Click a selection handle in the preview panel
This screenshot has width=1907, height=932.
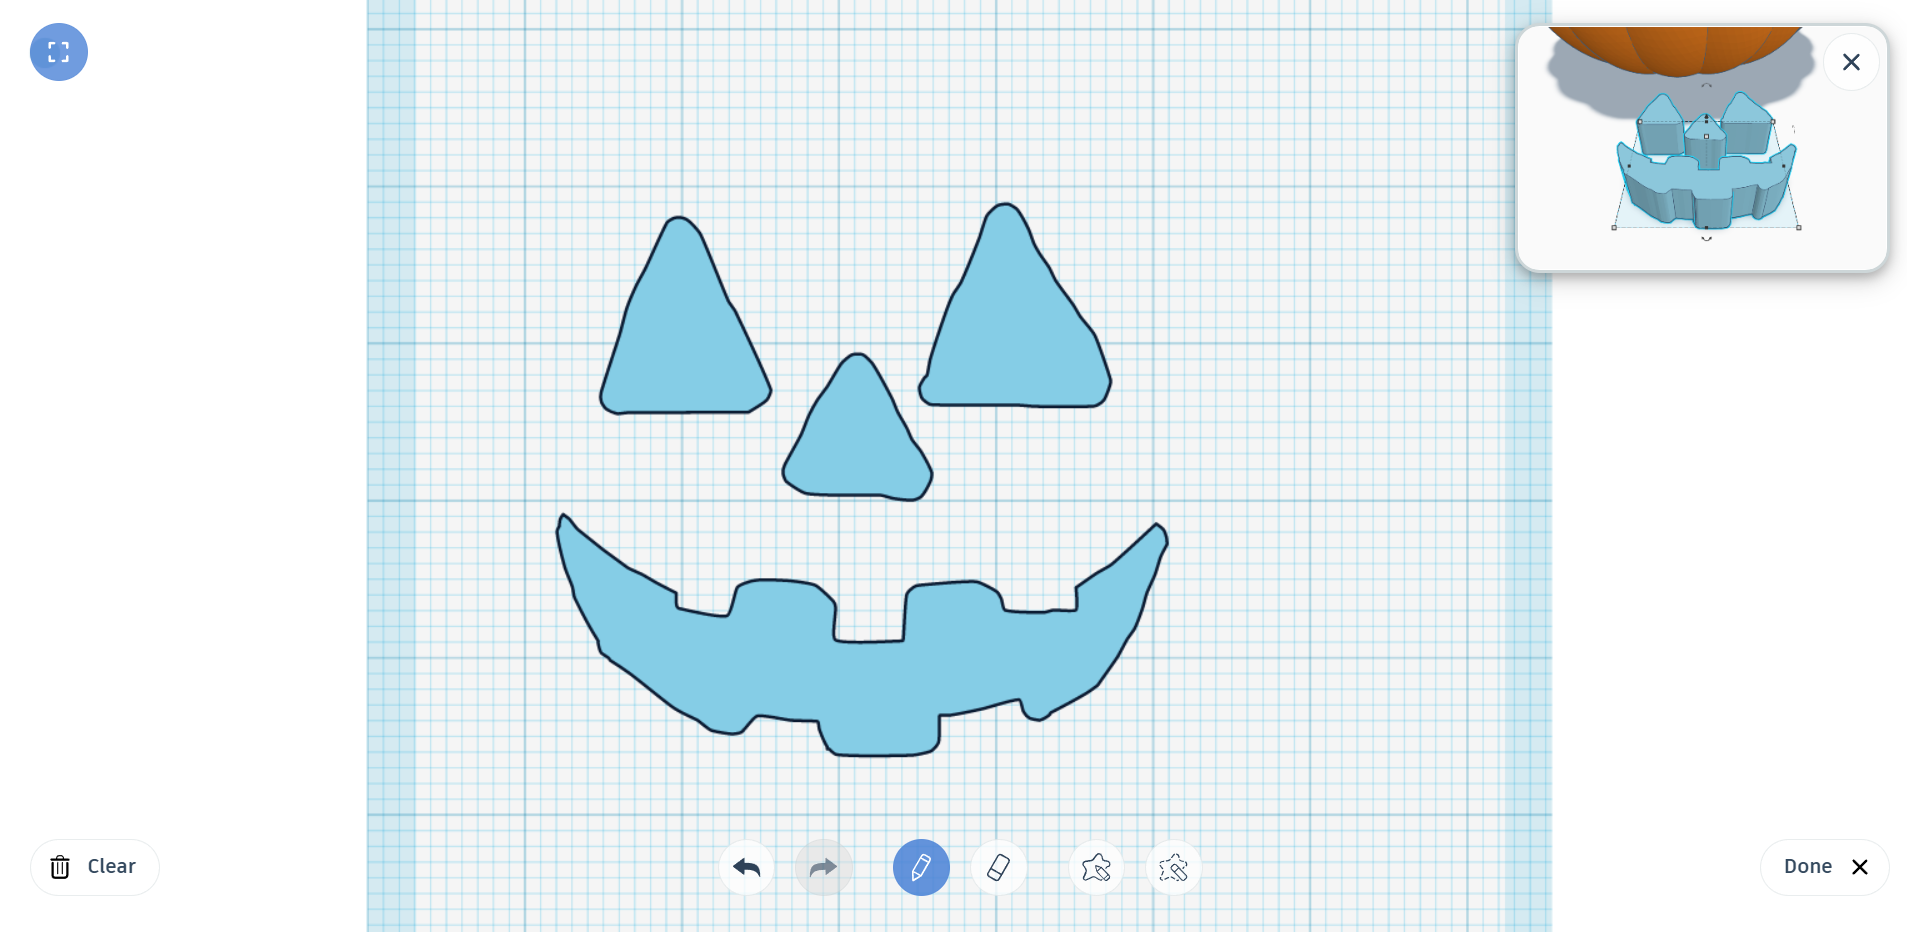click(1799, 227)
